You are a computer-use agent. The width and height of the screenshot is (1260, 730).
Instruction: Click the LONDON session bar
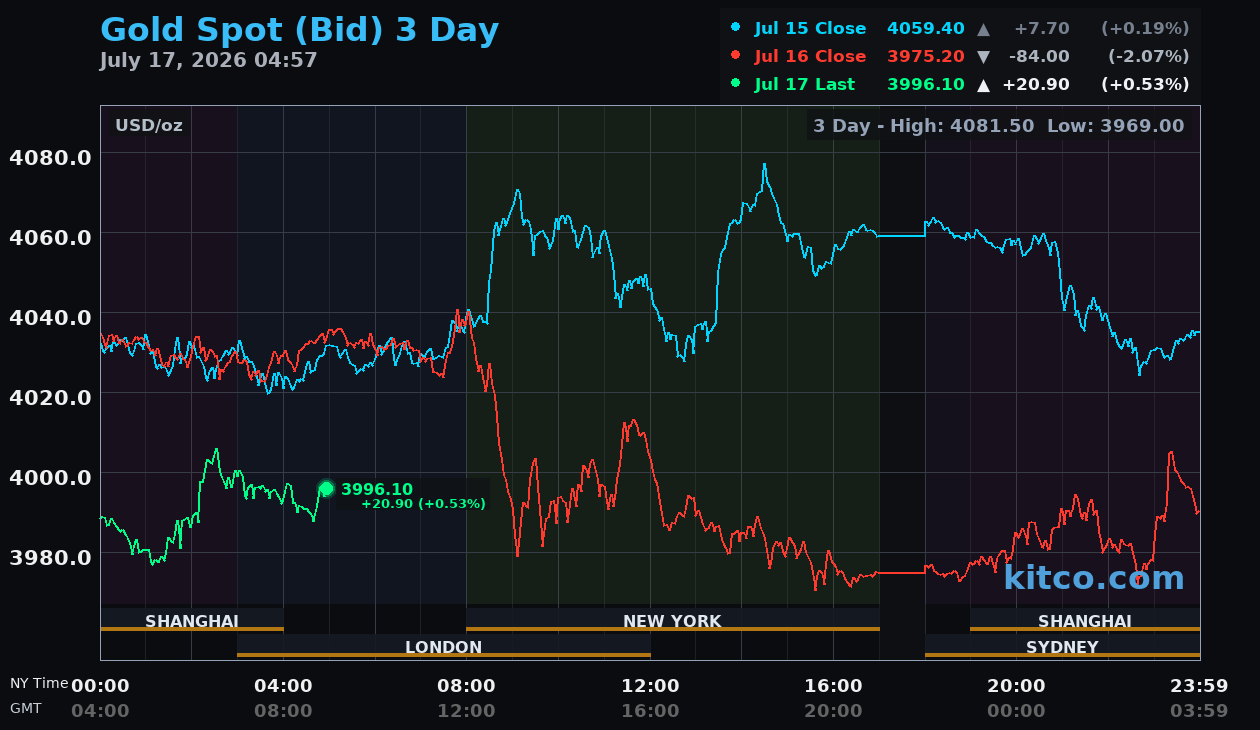444,646
